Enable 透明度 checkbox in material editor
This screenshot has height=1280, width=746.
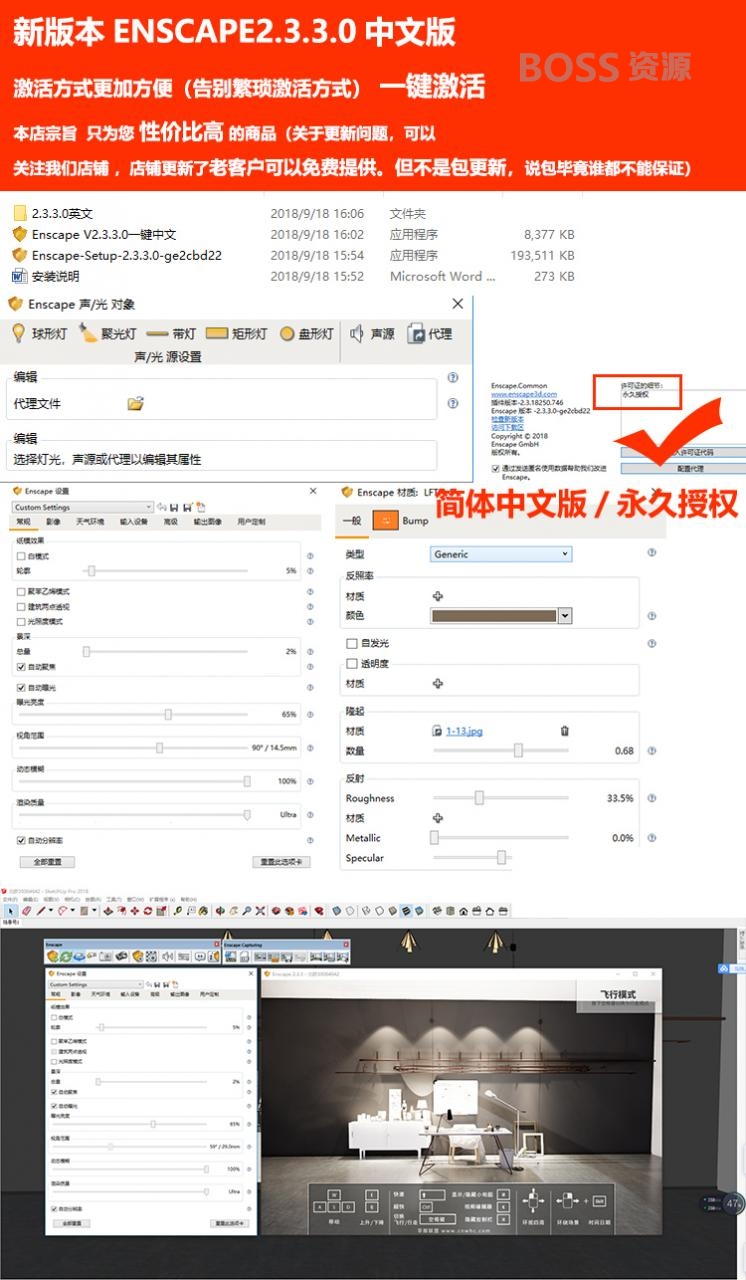[351, 663]
